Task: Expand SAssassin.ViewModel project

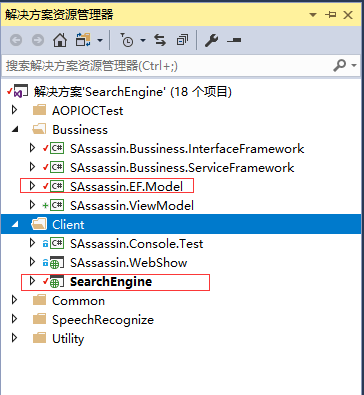Action: (32, 205)
